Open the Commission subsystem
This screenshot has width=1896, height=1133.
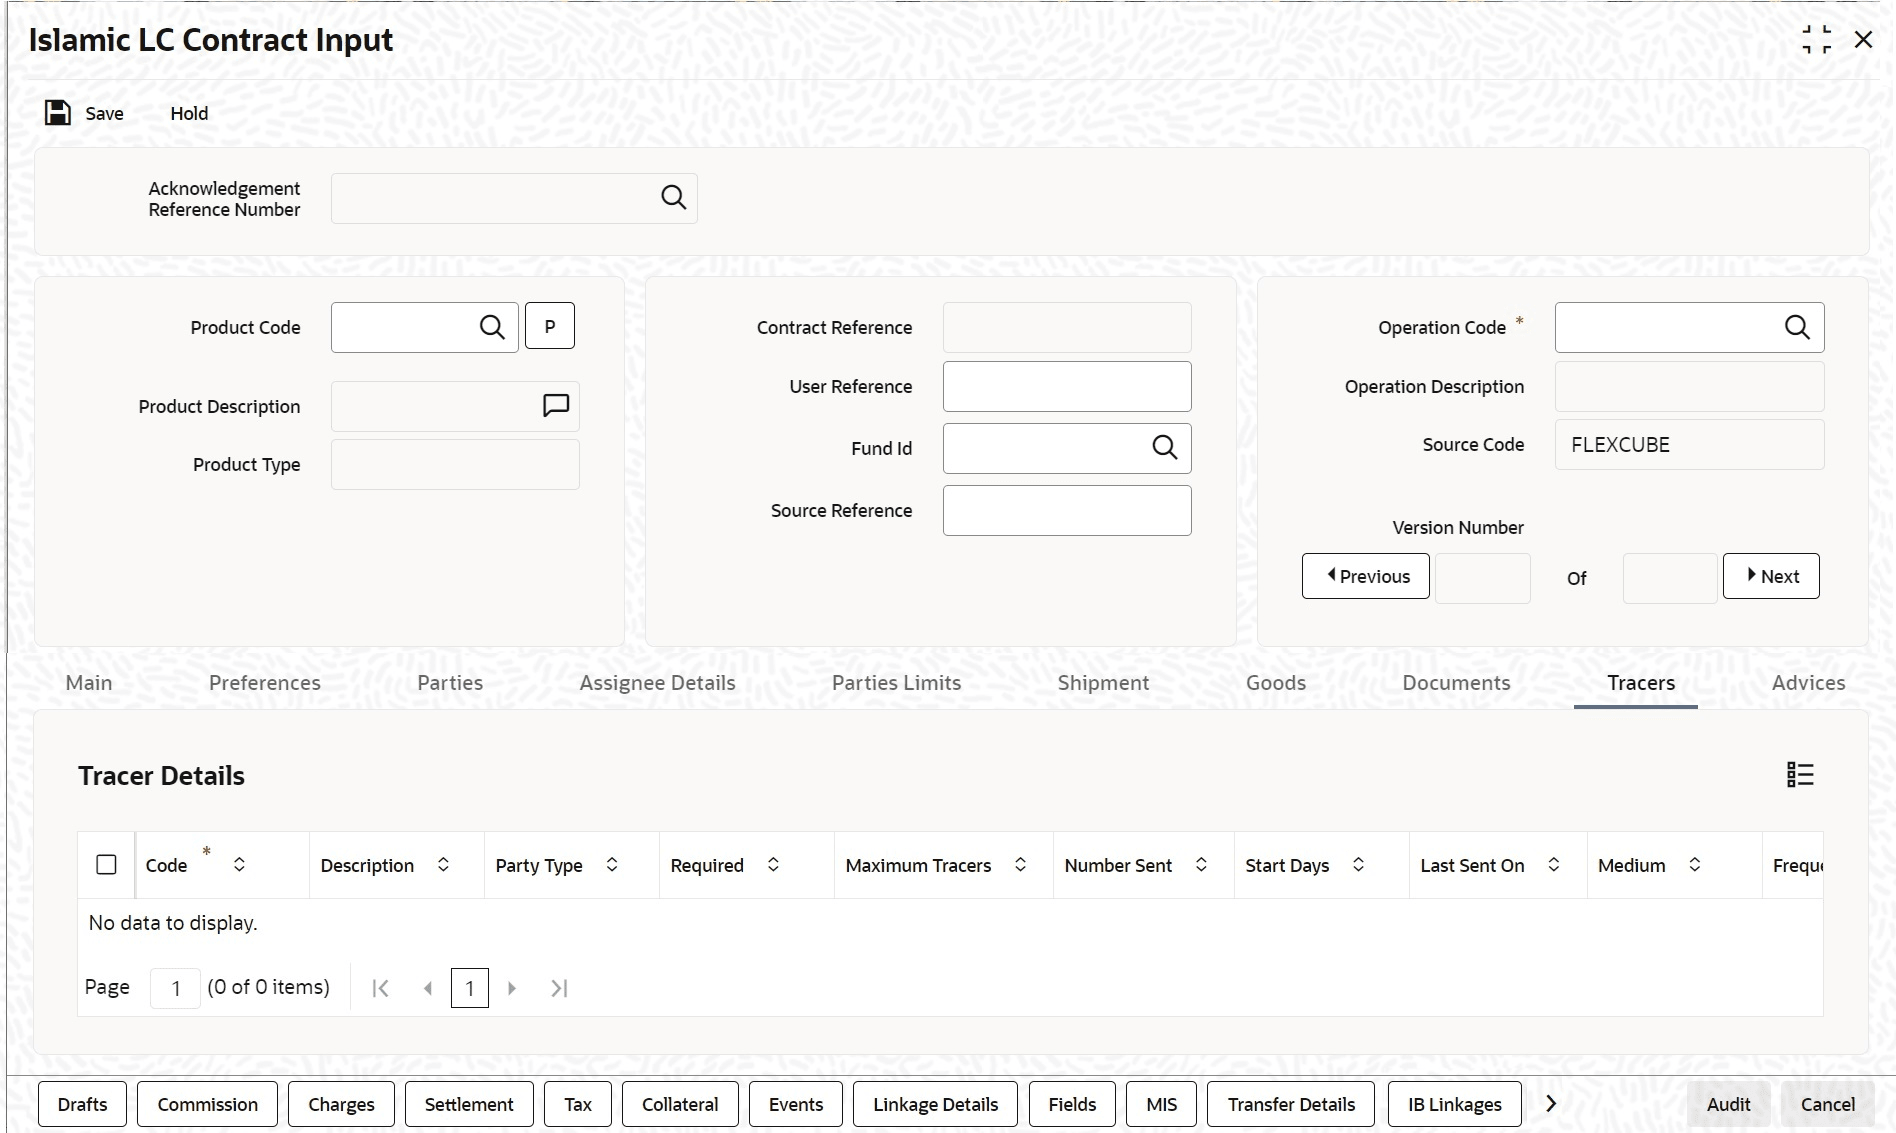[207, 1104]
